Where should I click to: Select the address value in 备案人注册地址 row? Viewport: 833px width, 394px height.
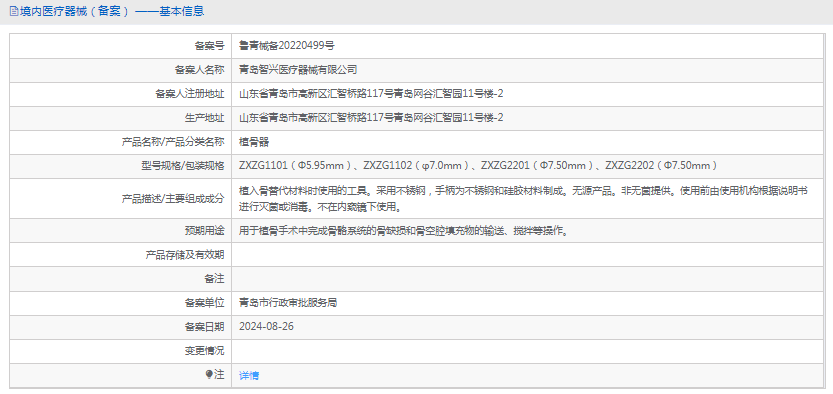(x=371, y=94)
